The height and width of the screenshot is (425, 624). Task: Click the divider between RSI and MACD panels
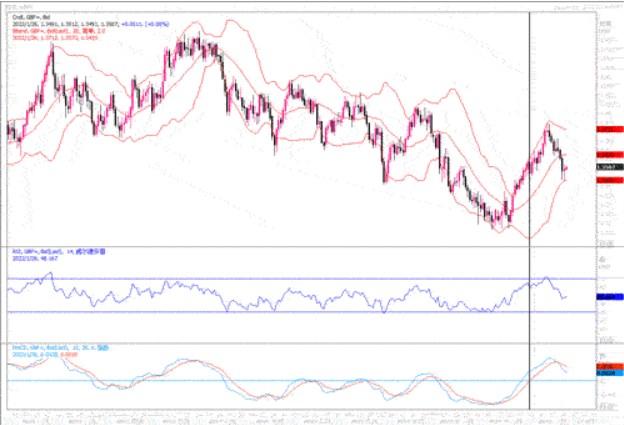300,343
